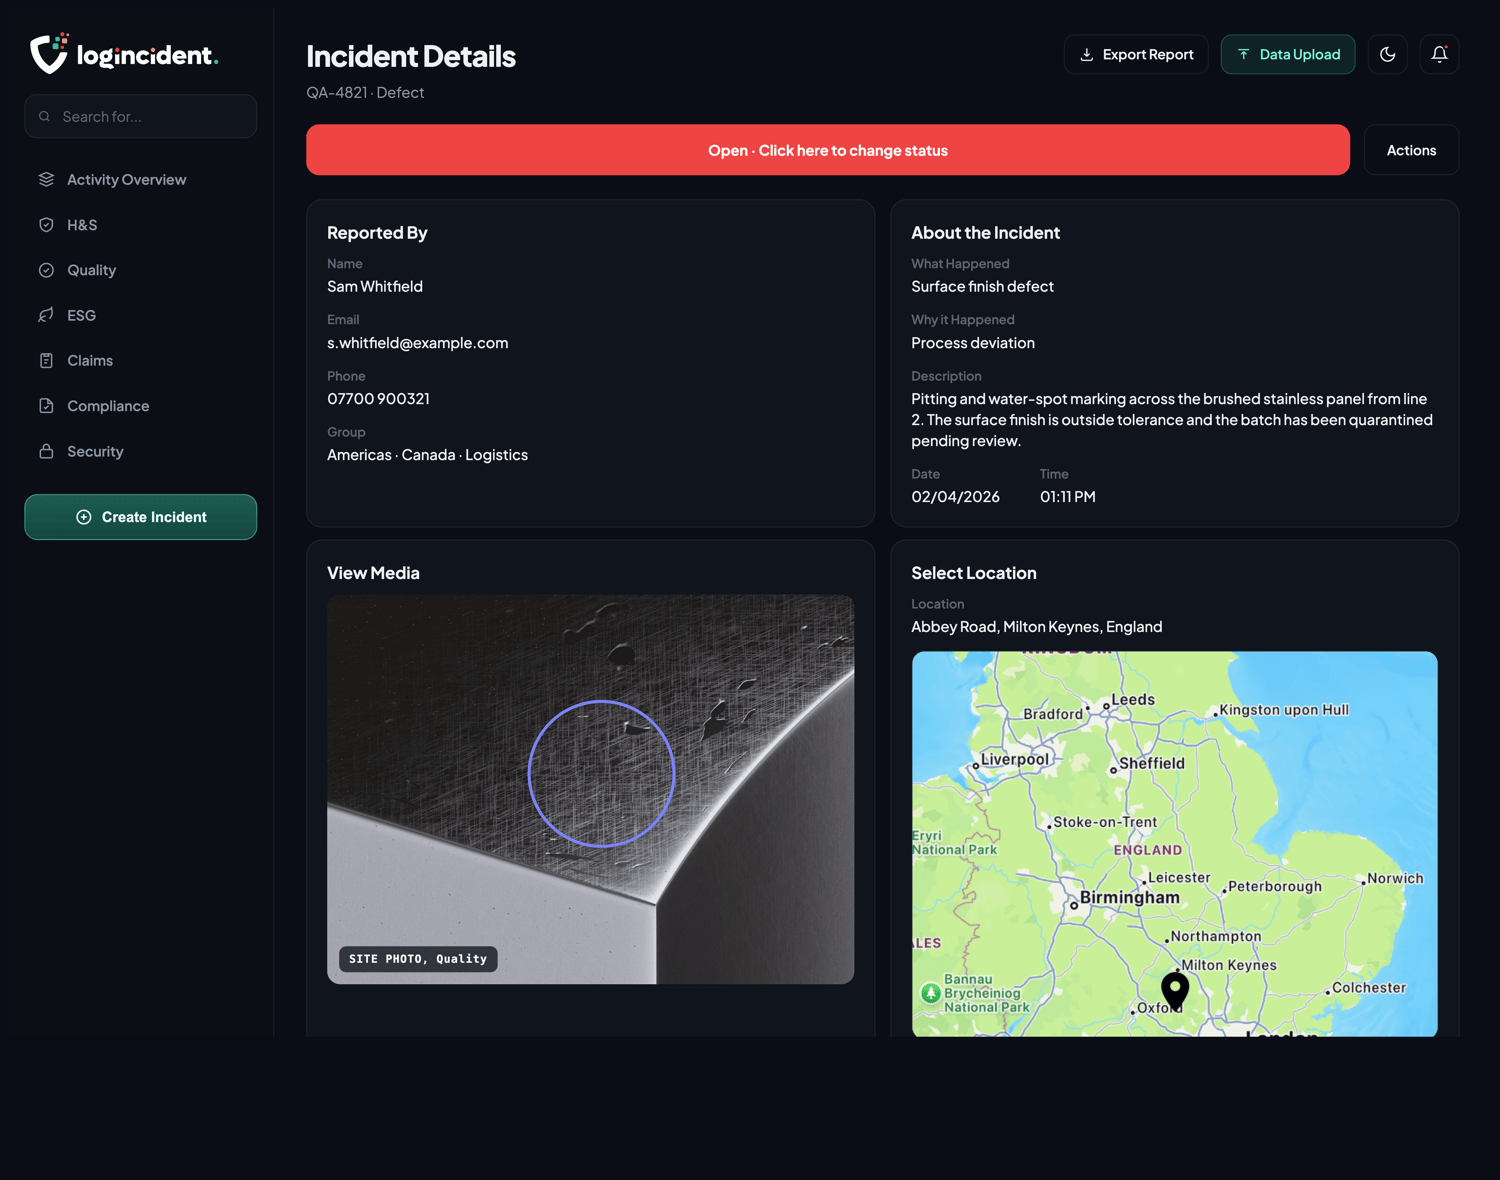Click the ESG leaf icon
Screen dimensions: 1500x1180
point(46,315)
